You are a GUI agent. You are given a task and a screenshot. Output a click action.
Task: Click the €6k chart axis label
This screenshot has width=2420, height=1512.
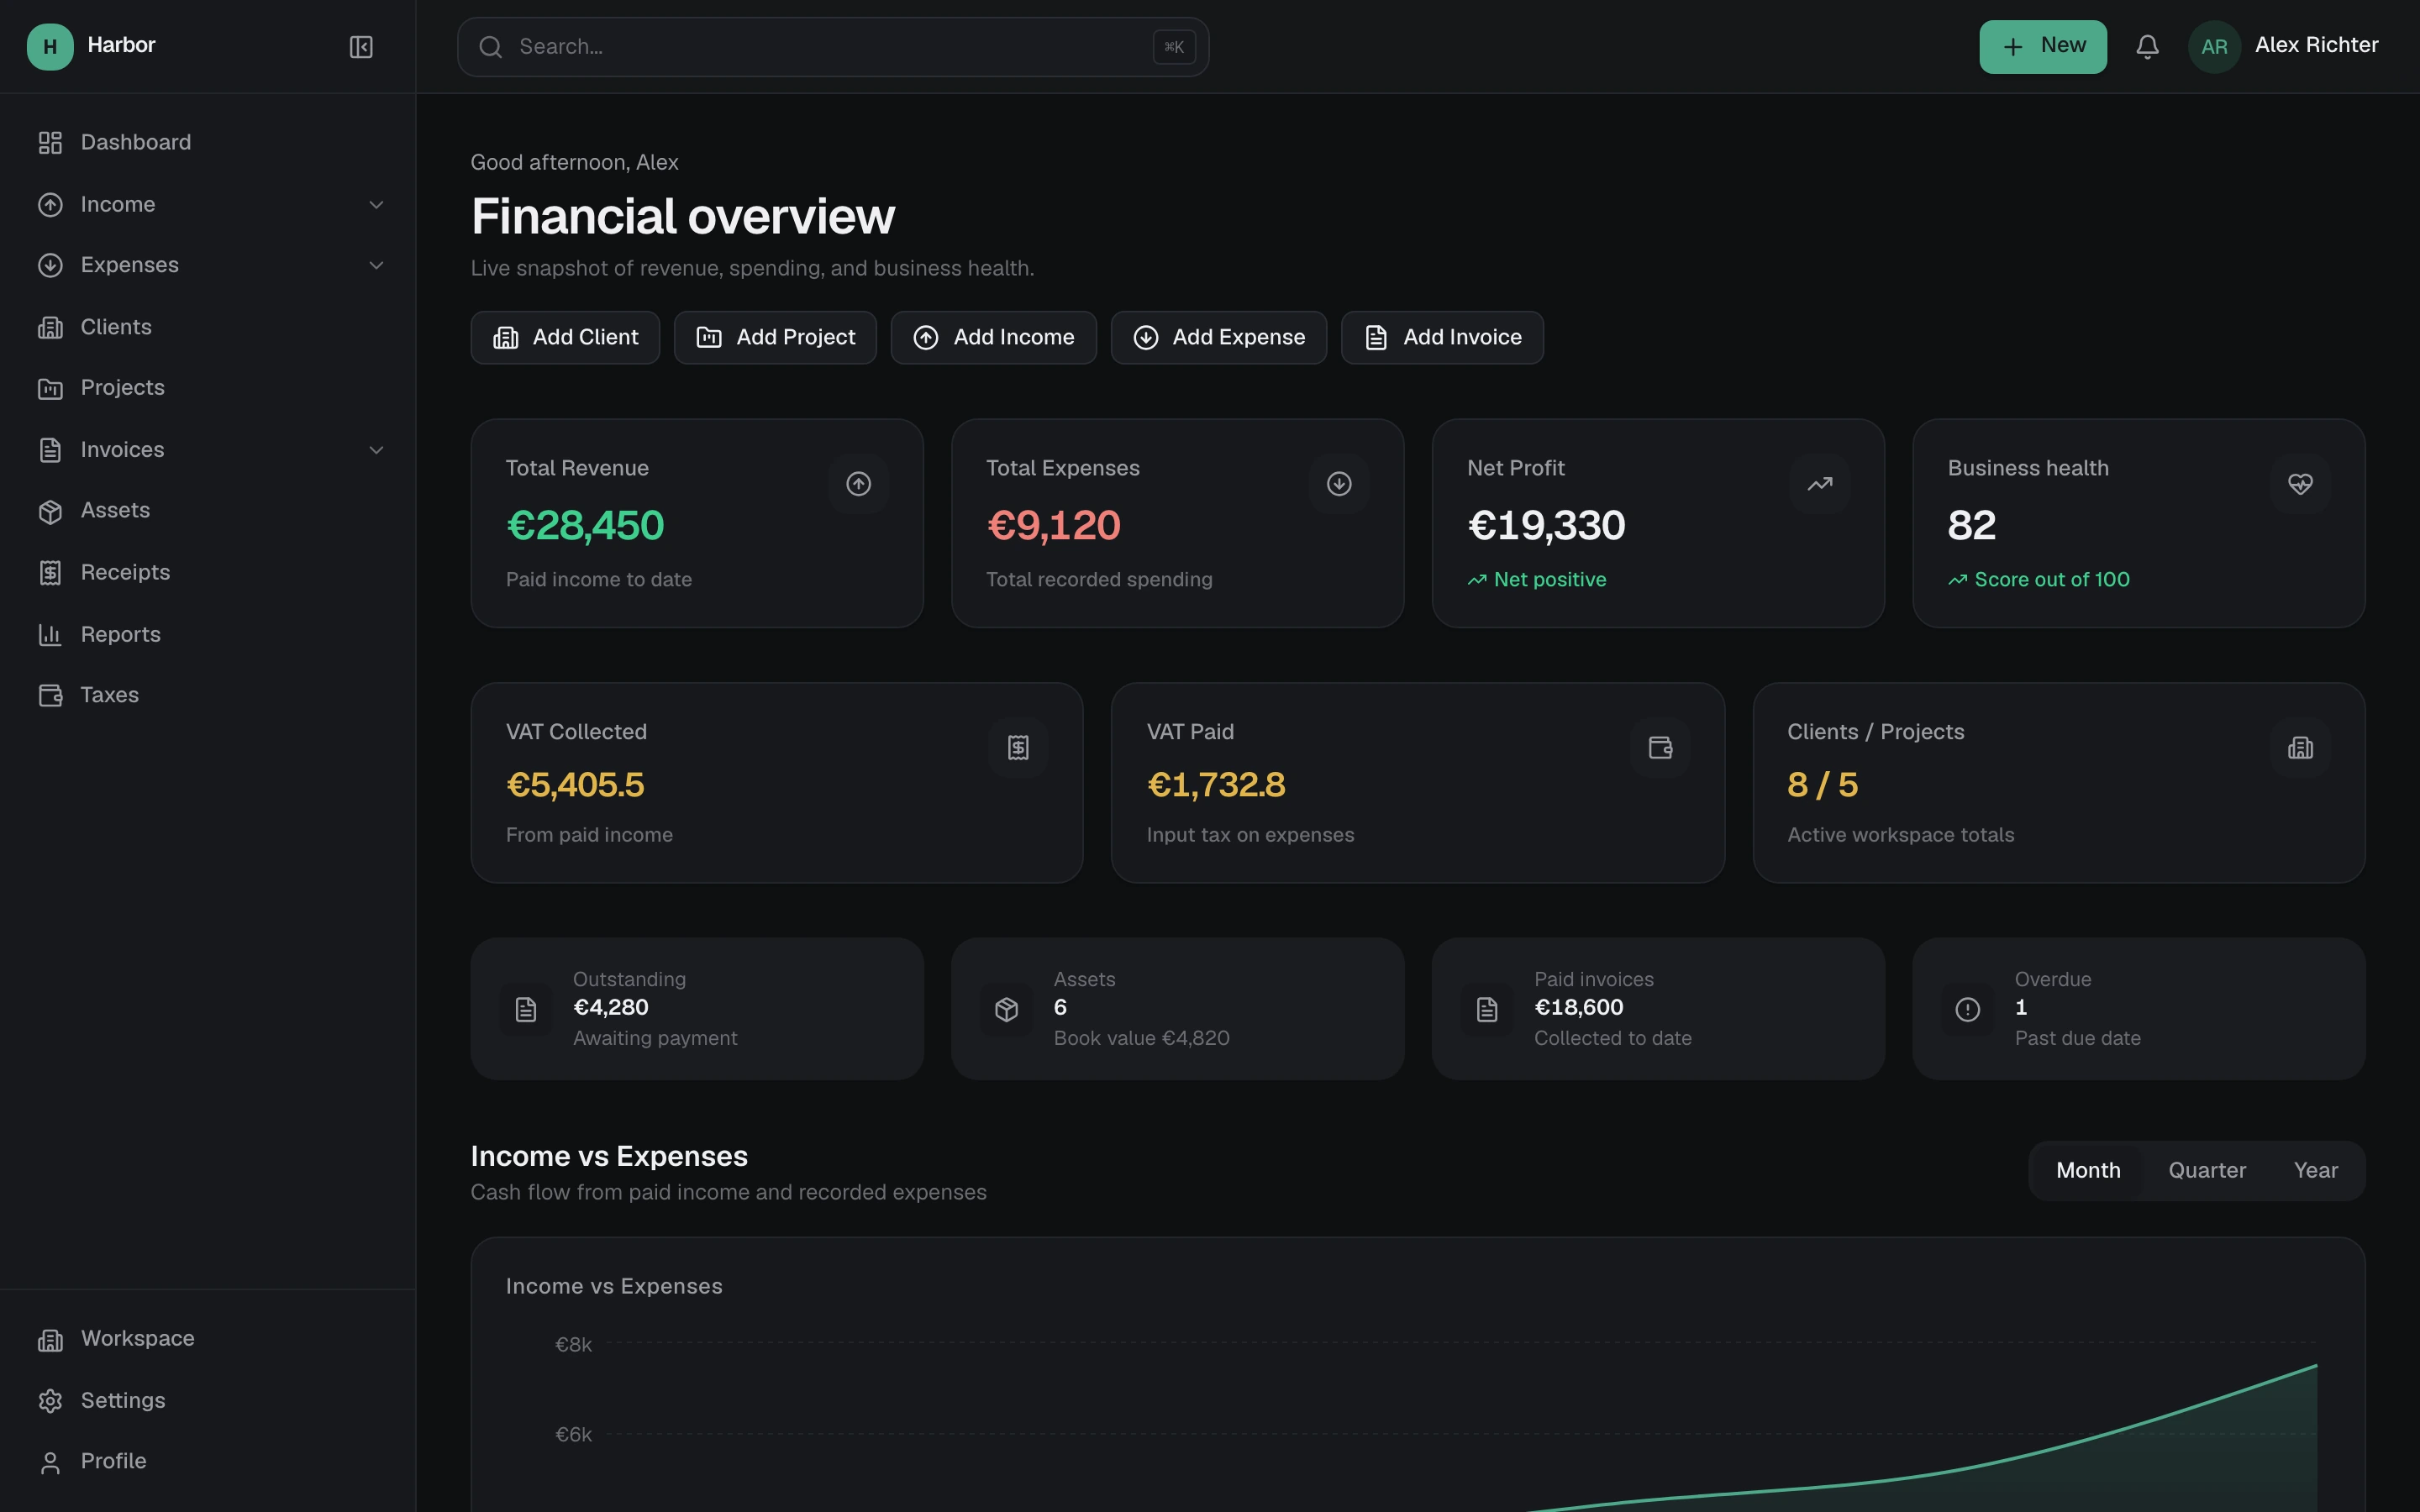573,1435
